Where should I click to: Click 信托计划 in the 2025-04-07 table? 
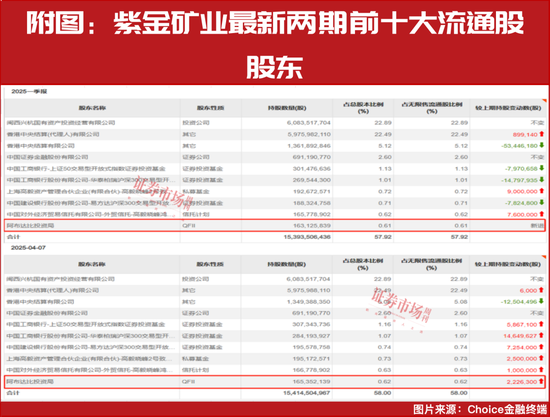[x=195, y=370]
